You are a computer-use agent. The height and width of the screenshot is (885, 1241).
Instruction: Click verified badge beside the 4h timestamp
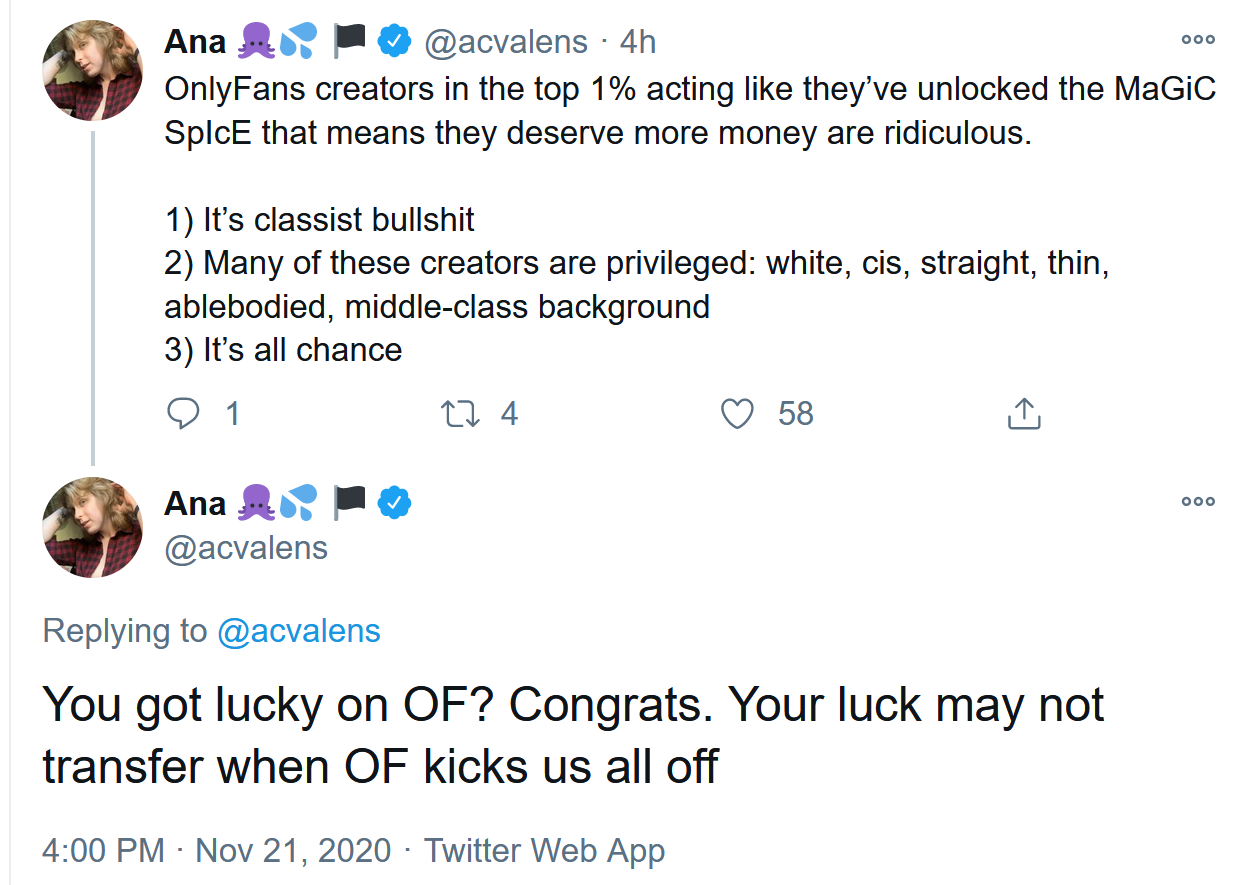point(394,41)
